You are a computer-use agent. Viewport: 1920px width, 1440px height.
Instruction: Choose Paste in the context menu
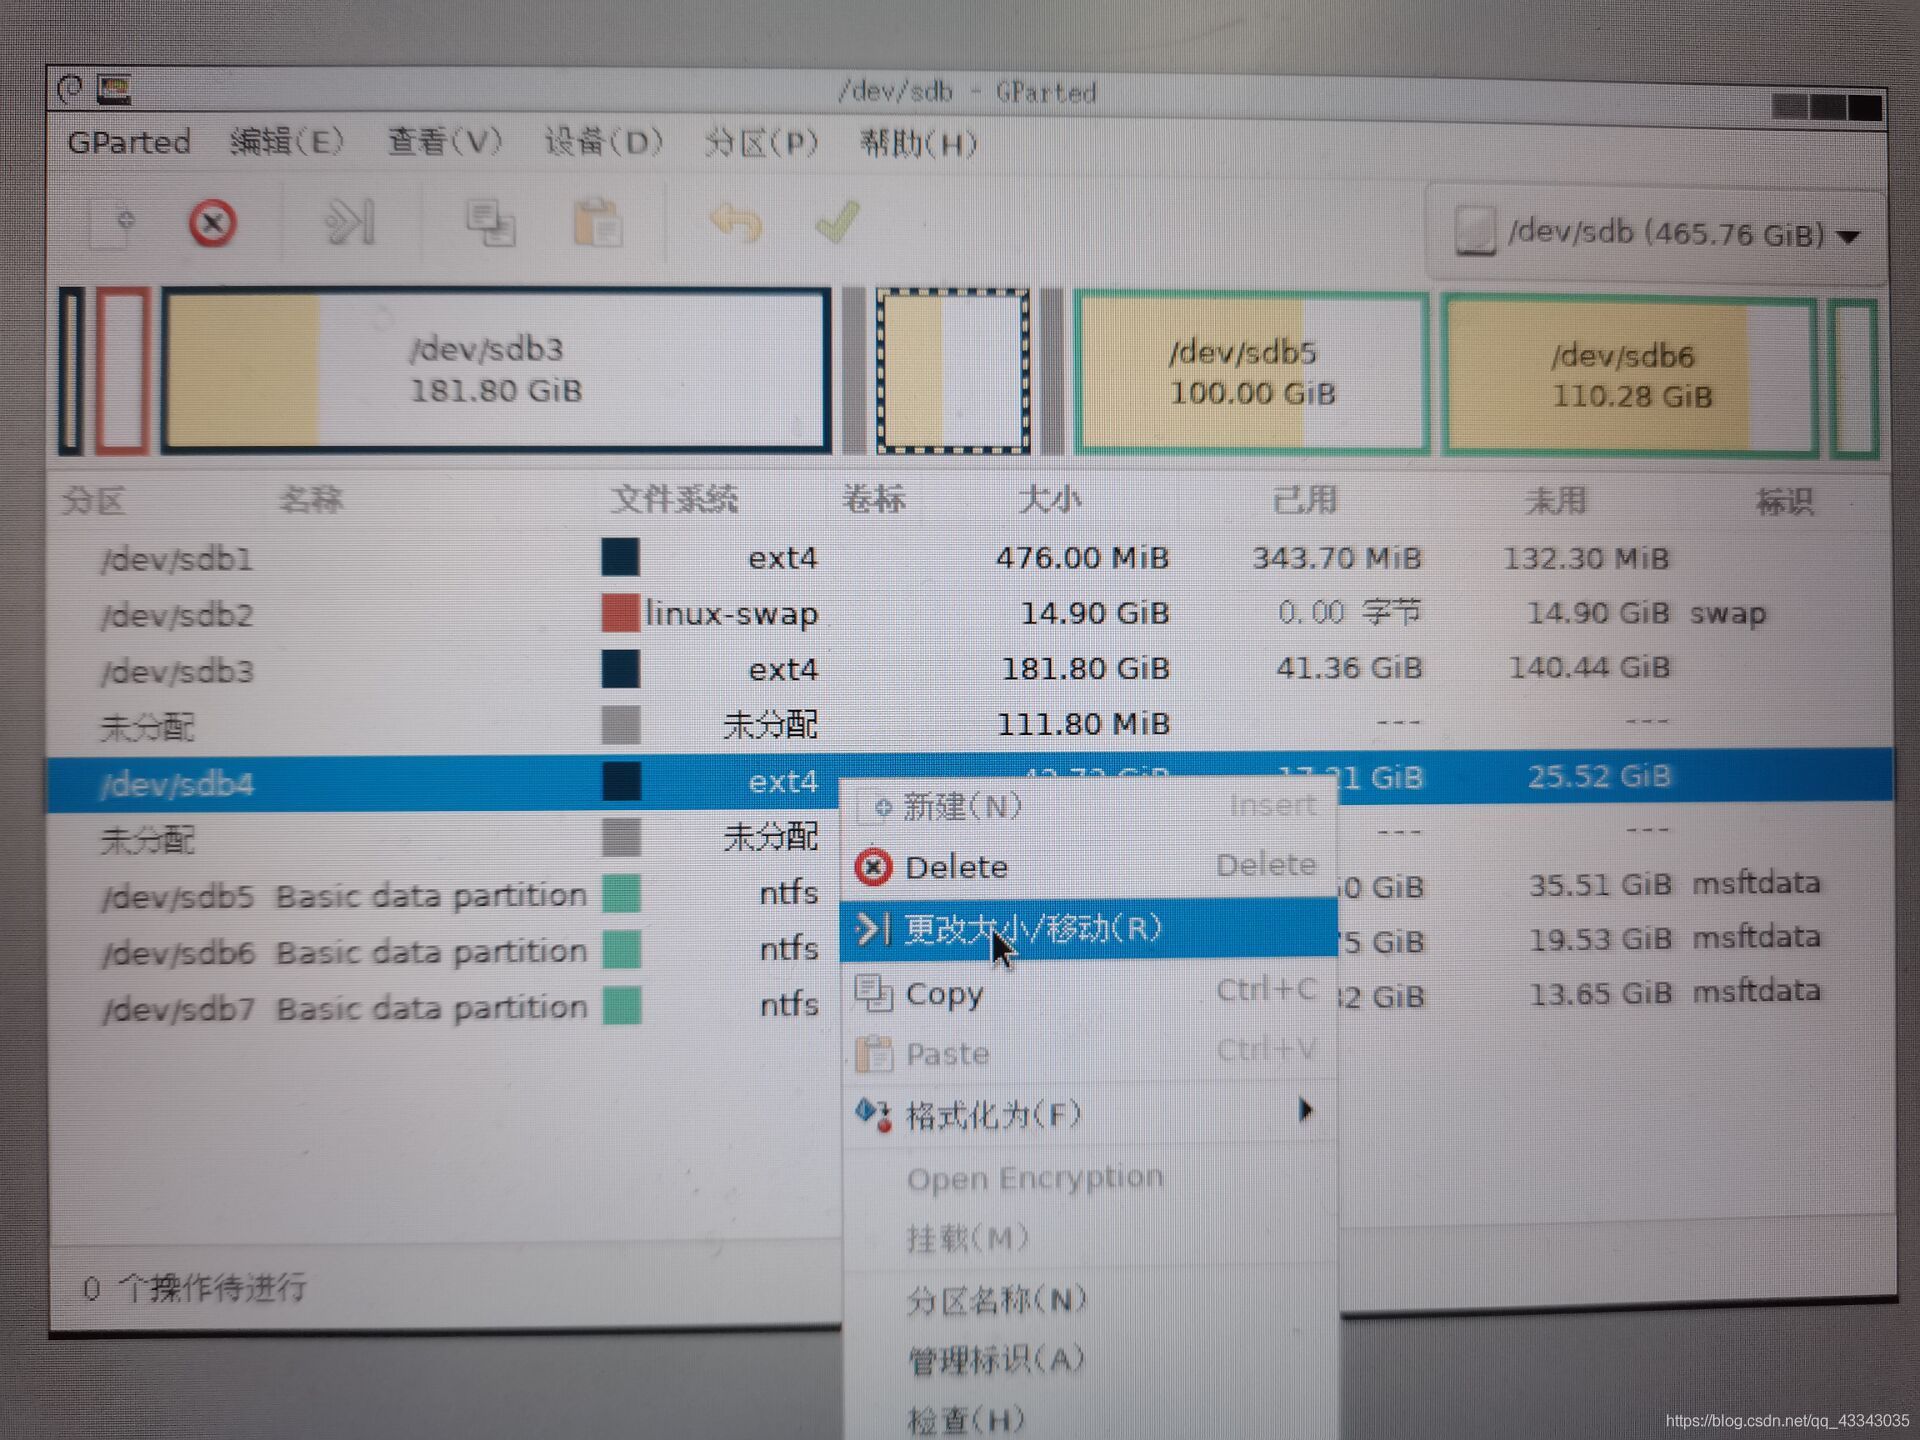point(1089,1053)
